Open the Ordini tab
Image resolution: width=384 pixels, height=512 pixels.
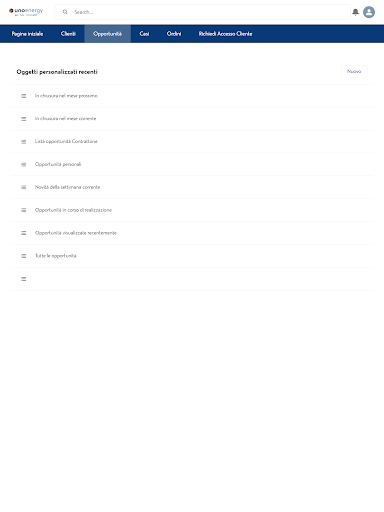(x=174, y=34)
